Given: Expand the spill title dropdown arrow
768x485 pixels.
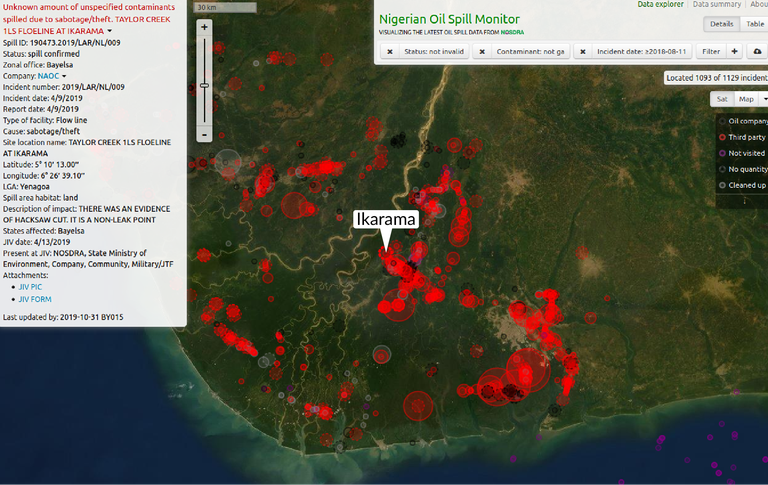Looking at the screenshot, I should tap(110, 31).
